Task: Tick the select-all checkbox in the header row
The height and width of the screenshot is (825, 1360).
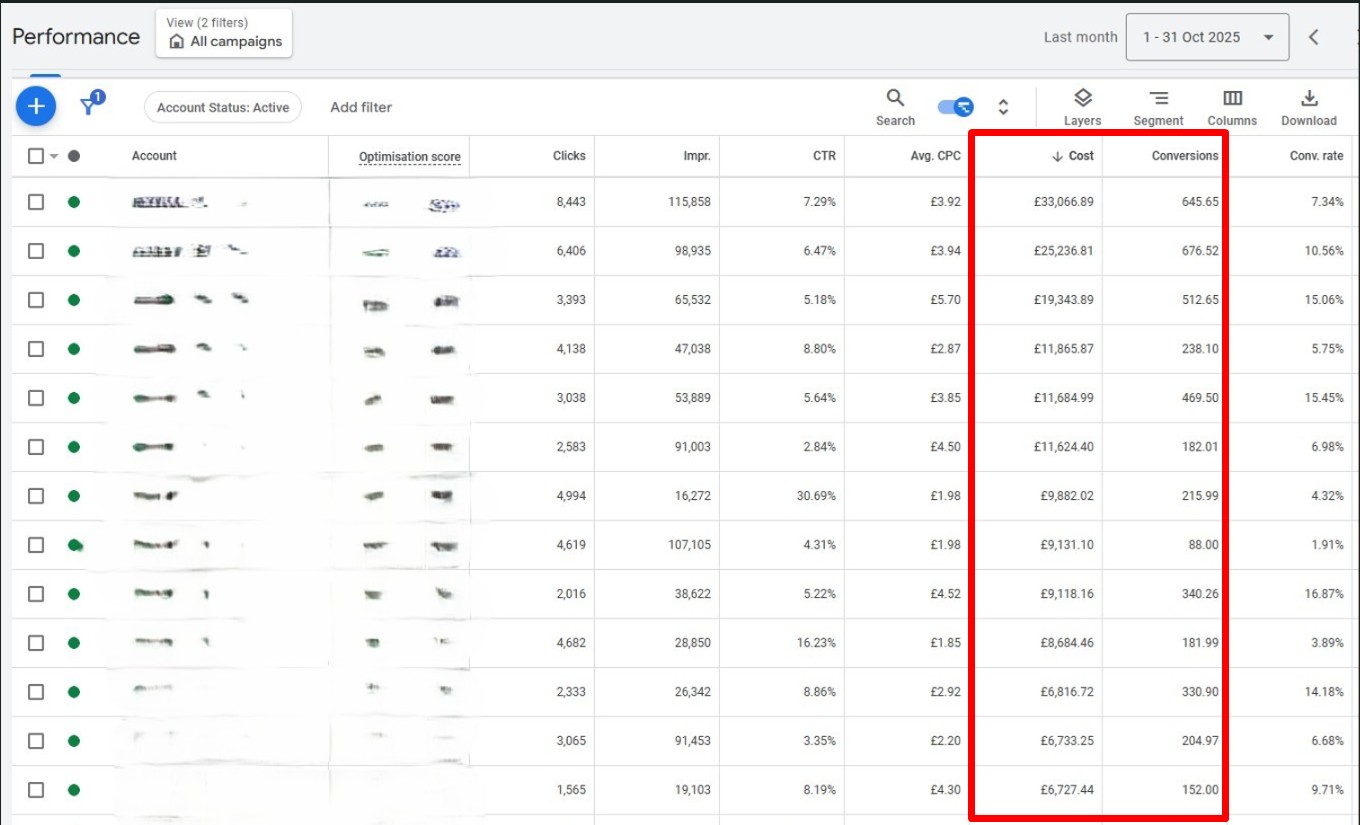Action: coord(36,156)
